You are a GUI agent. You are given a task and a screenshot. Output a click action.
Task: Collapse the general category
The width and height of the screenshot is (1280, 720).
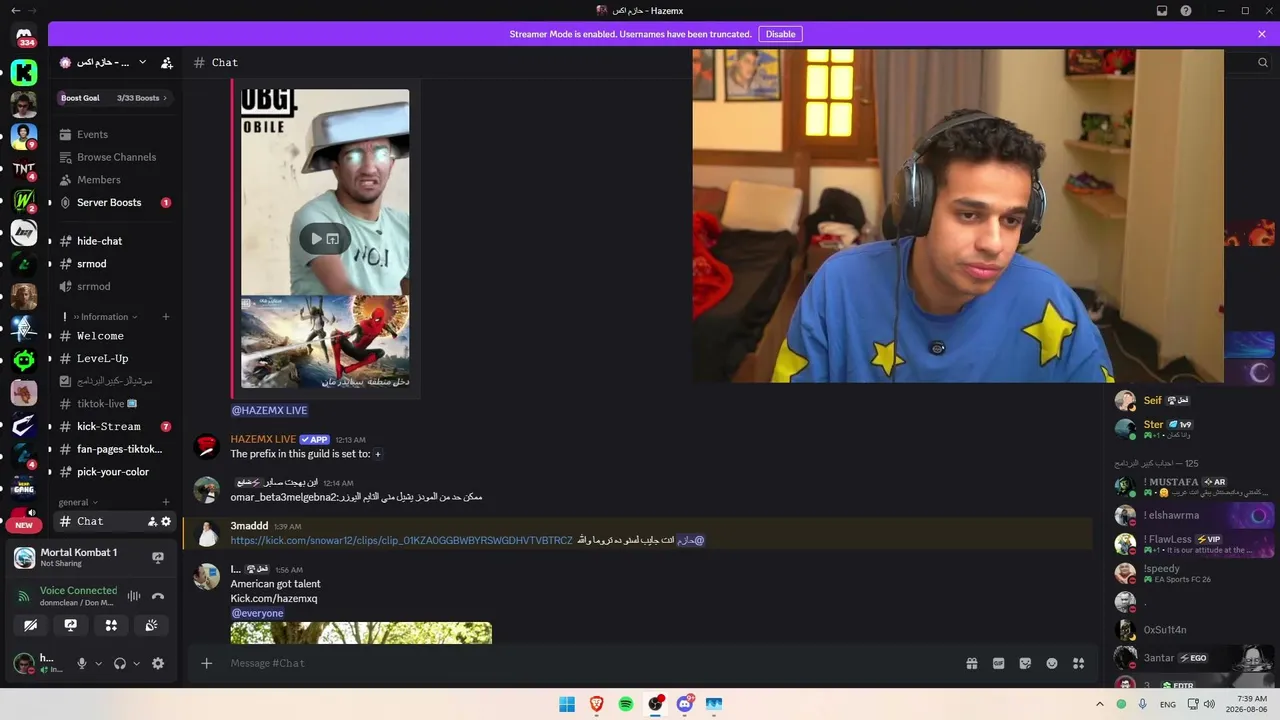79,502
